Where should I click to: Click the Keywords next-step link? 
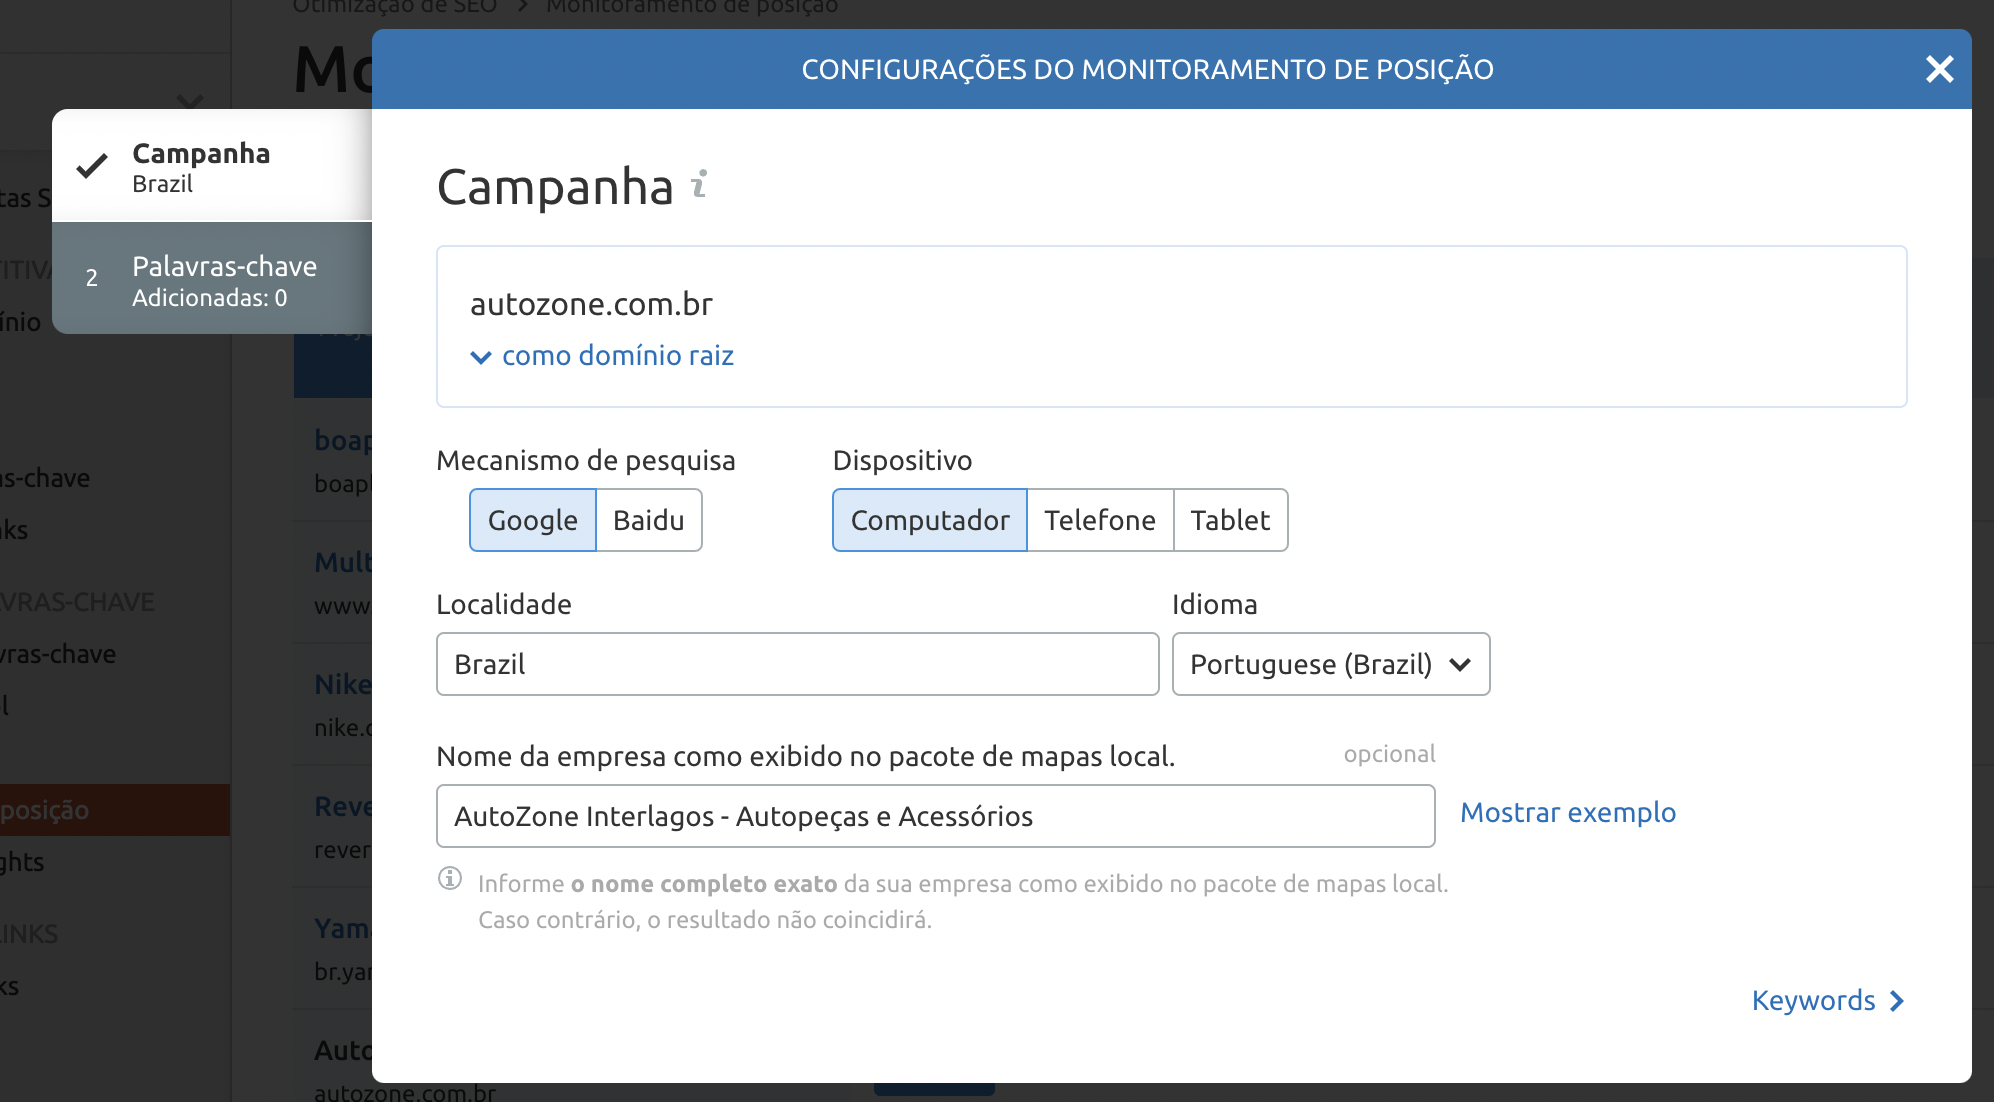1828,1001
